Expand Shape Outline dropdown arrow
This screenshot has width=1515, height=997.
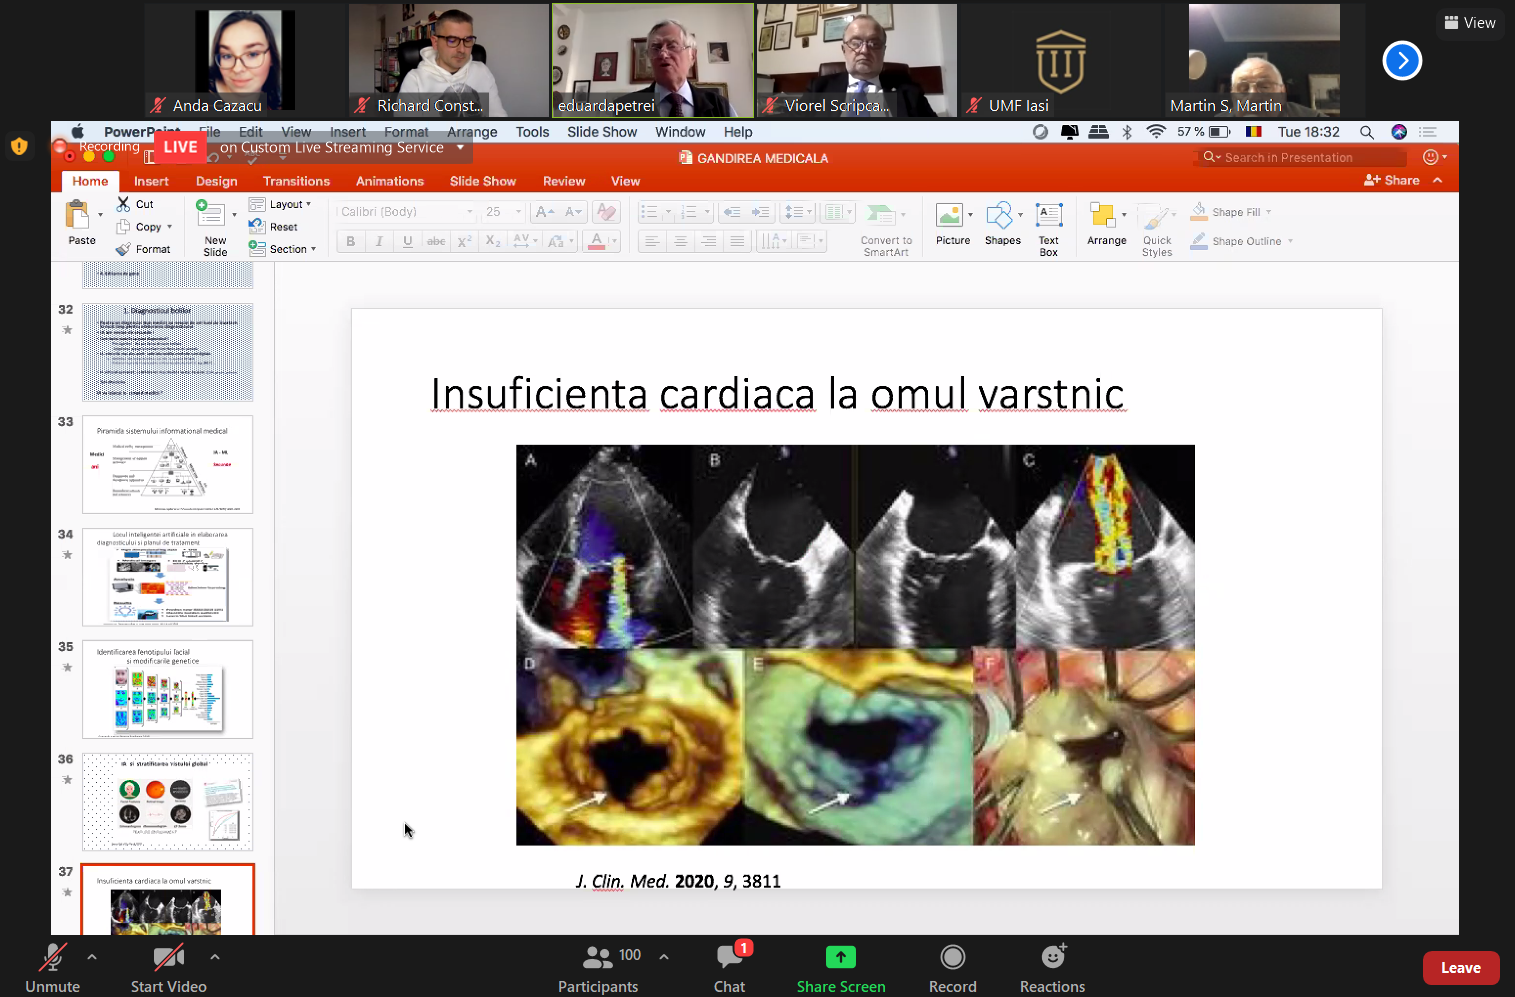coord(1290,241)
